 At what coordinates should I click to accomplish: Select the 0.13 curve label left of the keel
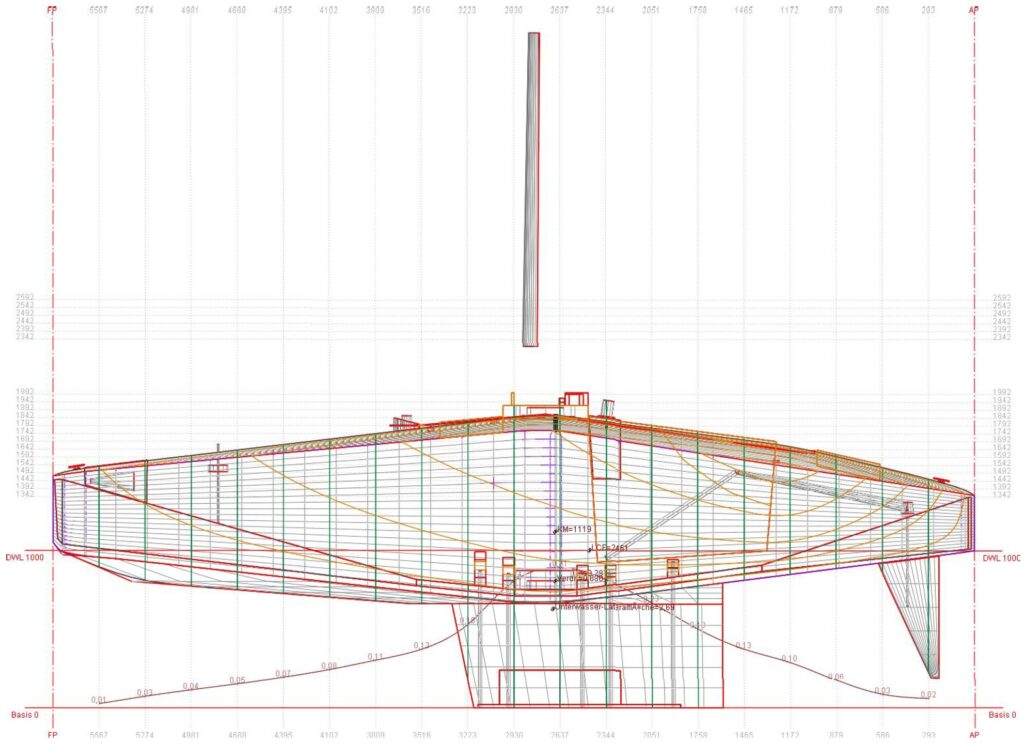pos(422,646)
